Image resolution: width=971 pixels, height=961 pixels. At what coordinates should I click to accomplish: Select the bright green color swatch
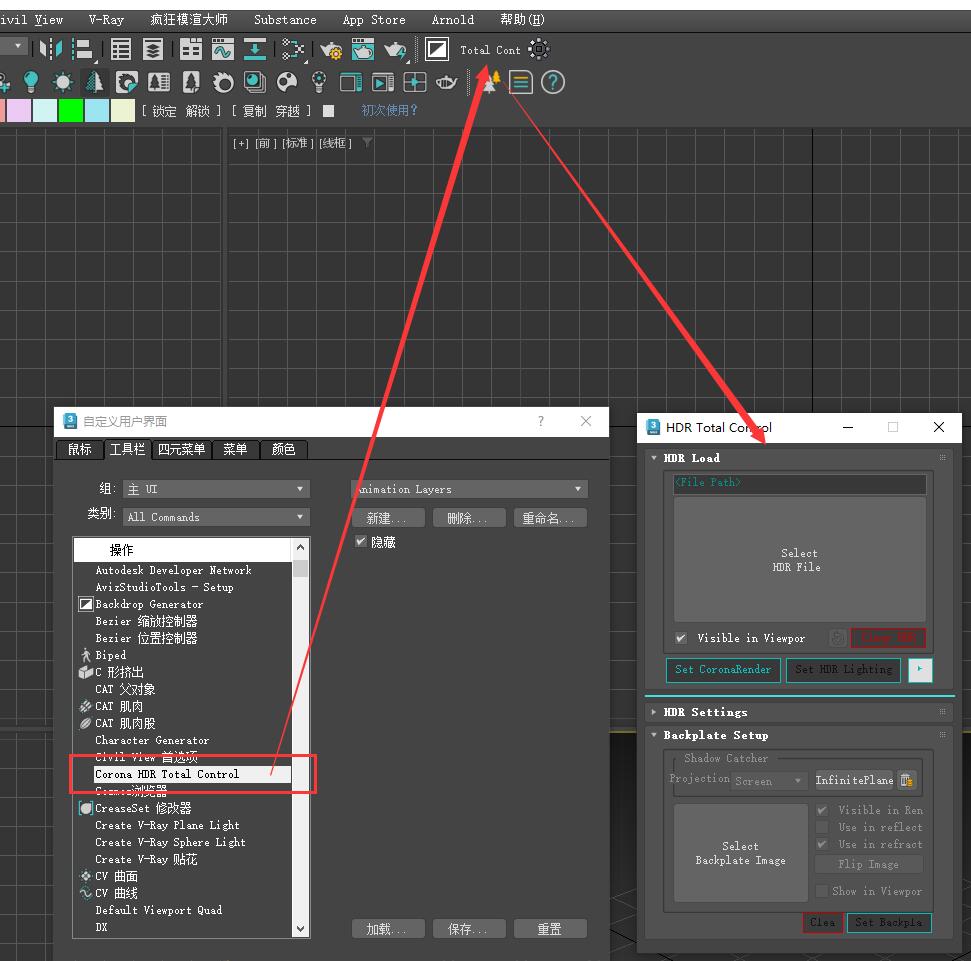71,110
